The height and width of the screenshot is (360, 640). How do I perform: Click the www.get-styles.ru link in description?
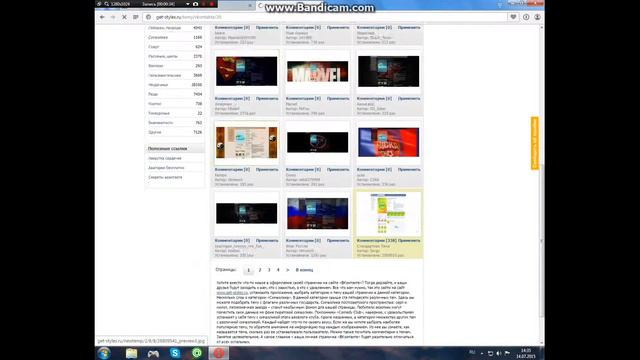[x=232, y=293]
